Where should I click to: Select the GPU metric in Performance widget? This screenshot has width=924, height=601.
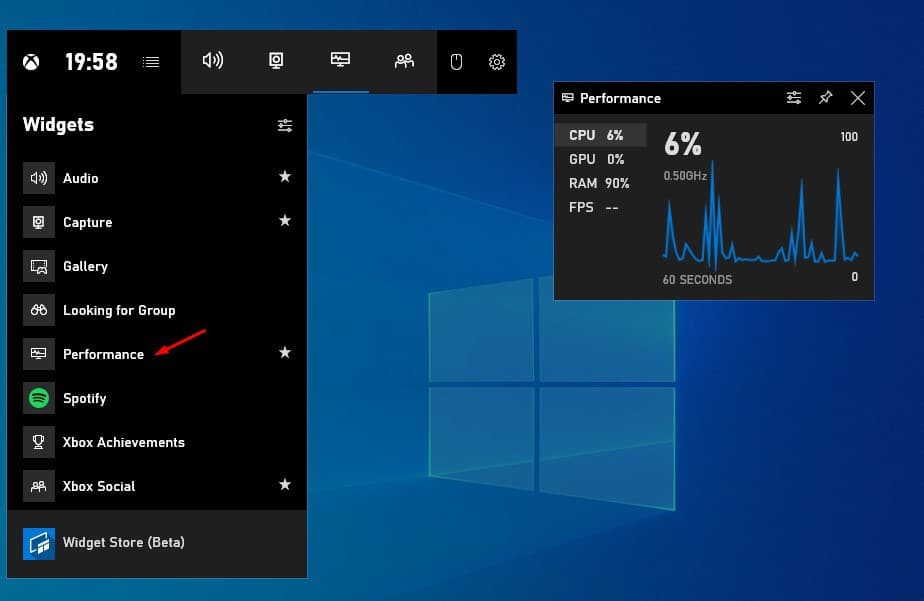coord(600,159)
